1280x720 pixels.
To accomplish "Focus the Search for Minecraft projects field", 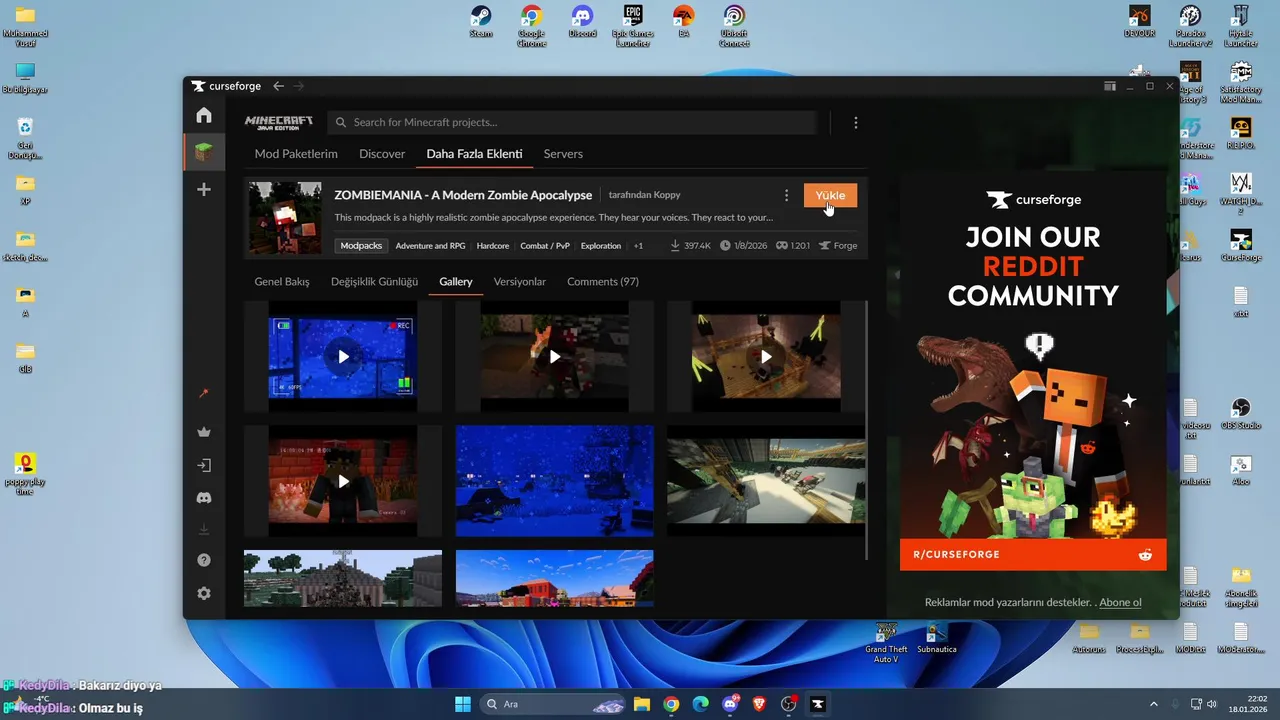I will click(572, 122).
